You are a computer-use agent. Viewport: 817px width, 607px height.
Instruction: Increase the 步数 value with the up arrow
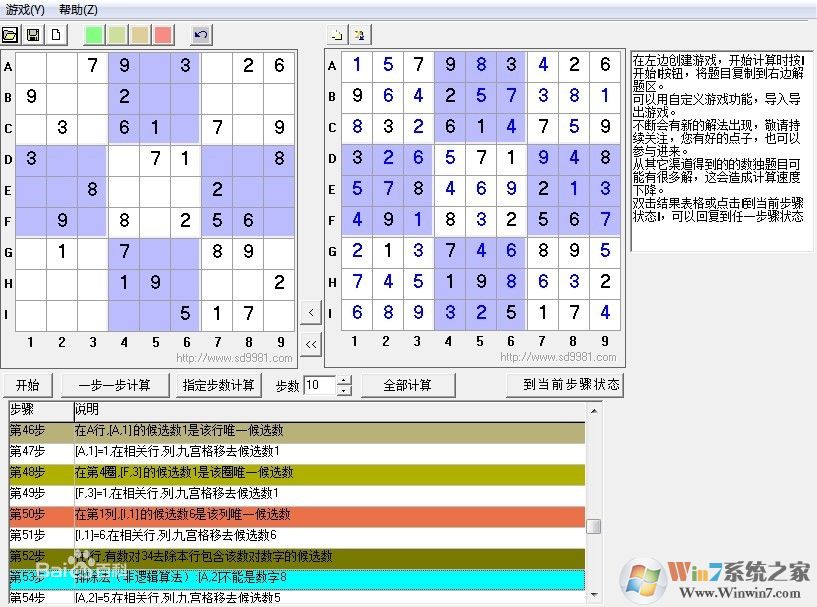pyautogui.click(x=343, y=379)
